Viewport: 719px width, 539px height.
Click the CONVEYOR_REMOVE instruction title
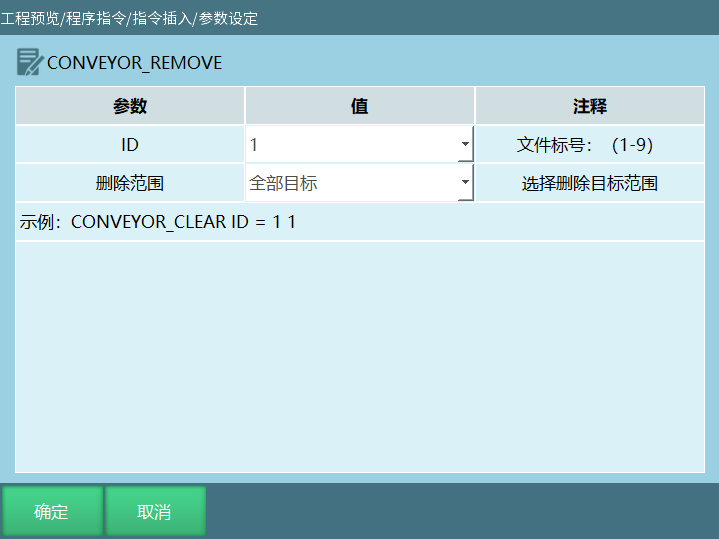point(134,63)
